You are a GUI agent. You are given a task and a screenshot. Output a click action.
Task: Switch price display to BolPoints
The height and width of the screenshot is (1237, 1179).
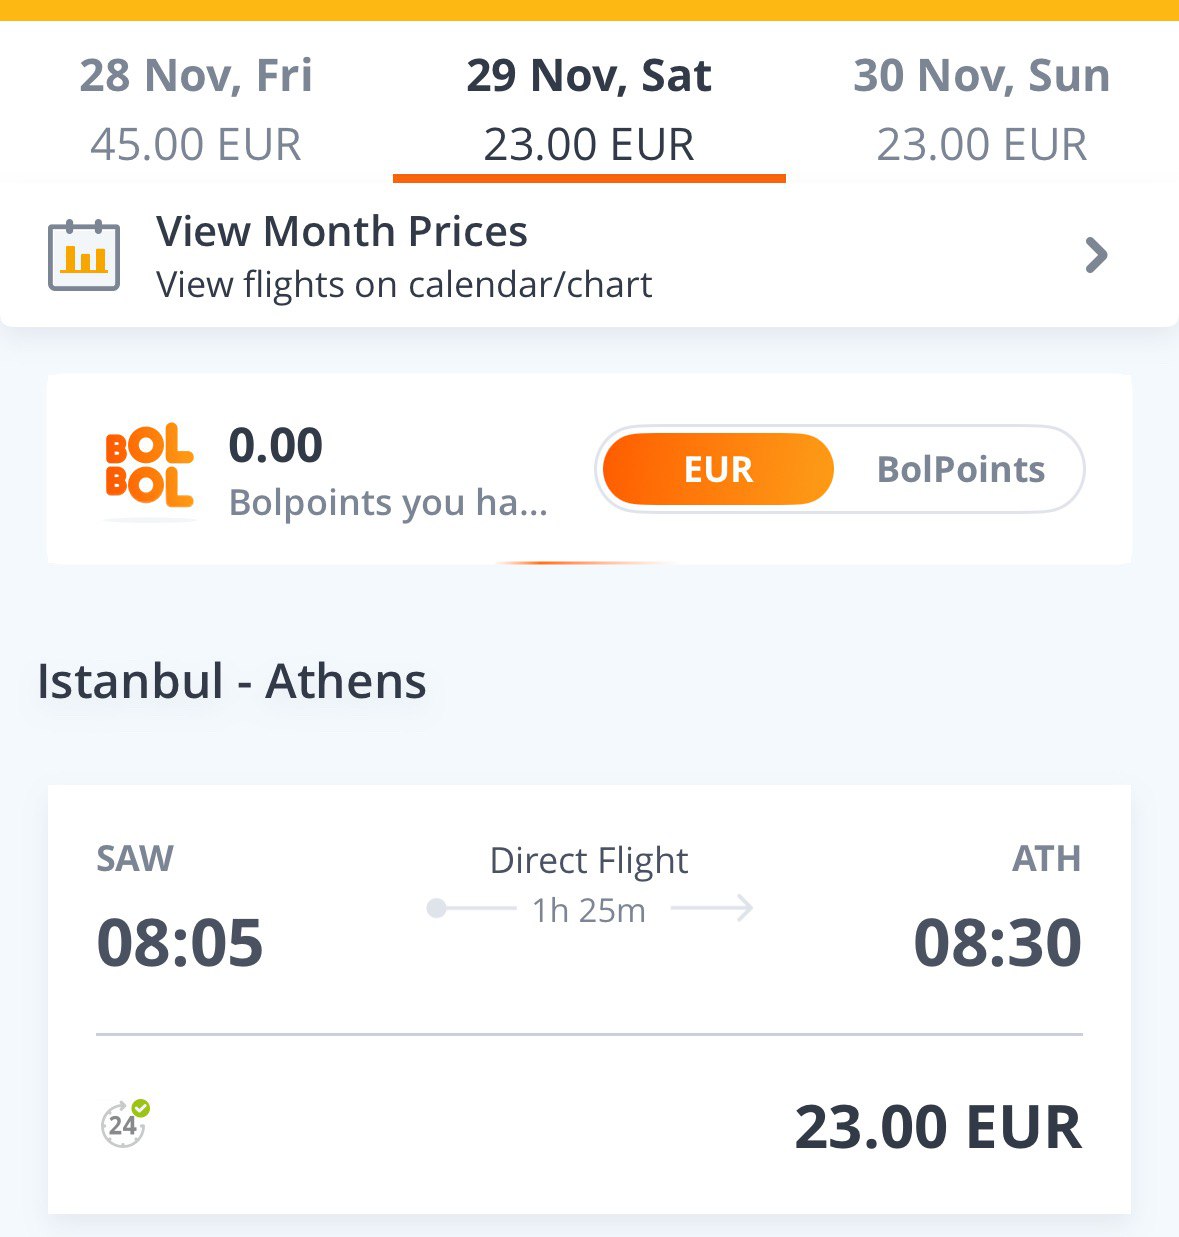coord(960,469)
